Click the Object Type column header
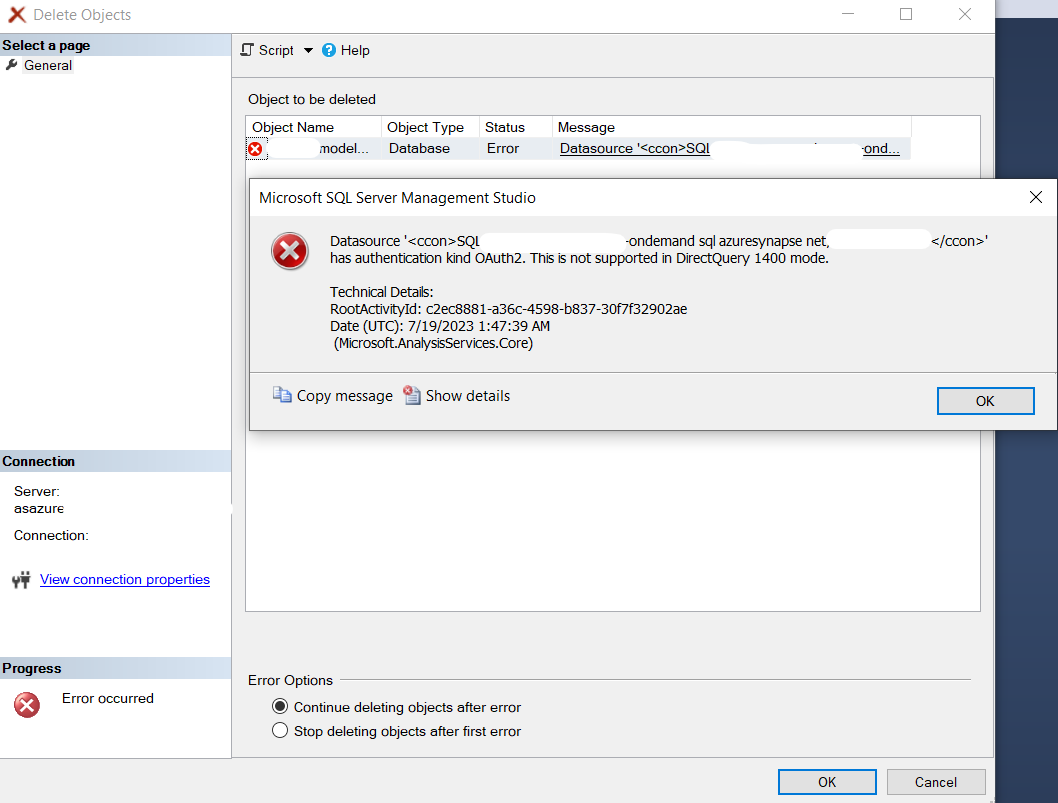The image size is (1058, 803). 430,128
